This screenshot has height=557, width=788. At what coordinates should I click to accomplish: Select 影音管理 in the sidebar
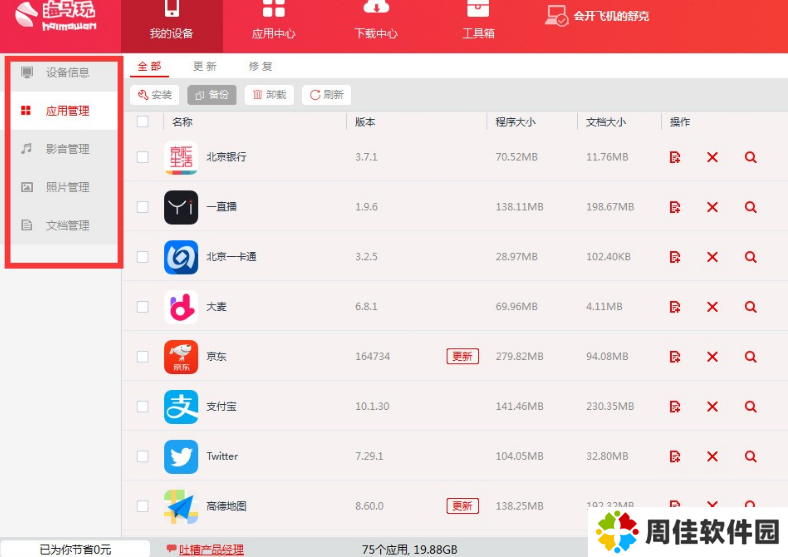pos(64,149)
